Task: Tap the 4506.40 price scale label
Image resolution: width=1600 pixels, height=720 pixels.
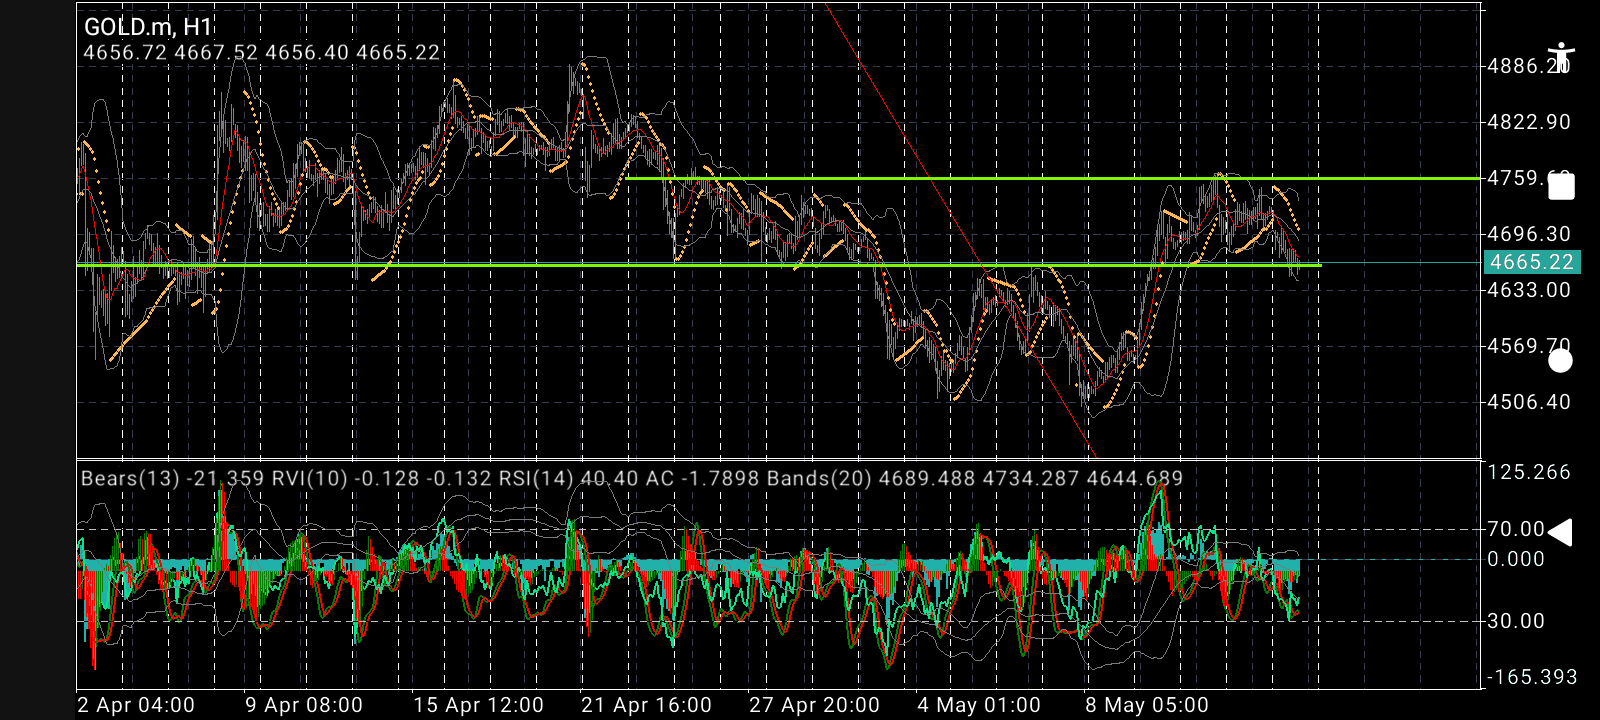Action: point(1529,402)
